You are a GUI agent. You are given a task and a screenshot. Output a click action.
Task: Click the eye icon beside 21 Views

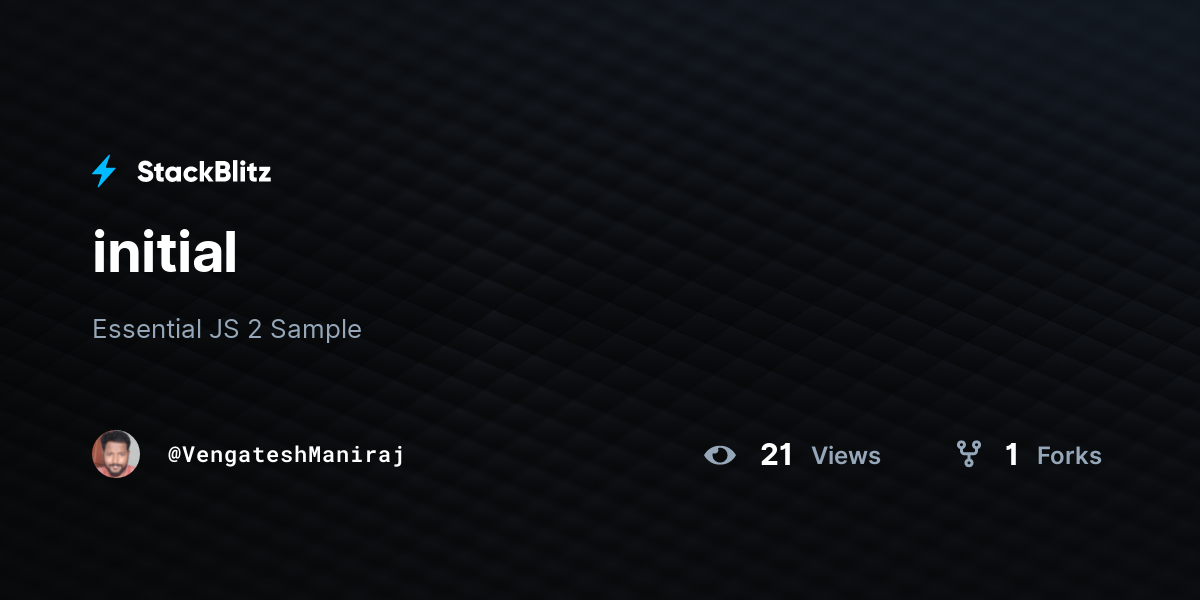tap(719, 456)
